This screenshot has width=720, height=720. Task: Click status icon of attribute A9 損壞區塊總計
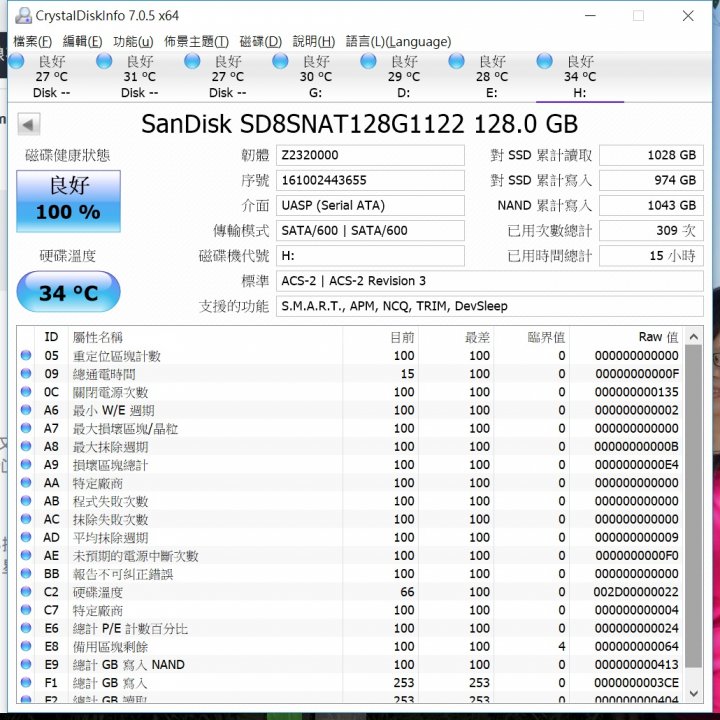(x=26, y=465)
